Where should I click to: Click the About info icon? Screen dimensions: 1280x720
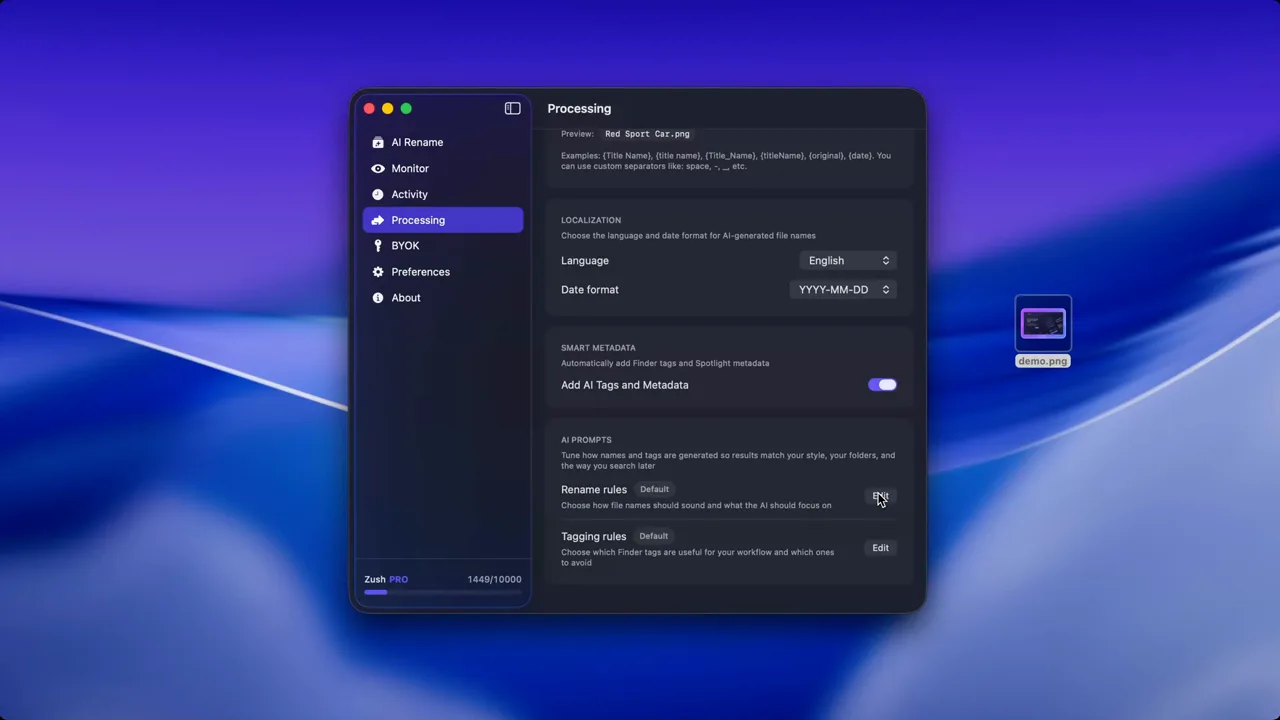point(378,298)
